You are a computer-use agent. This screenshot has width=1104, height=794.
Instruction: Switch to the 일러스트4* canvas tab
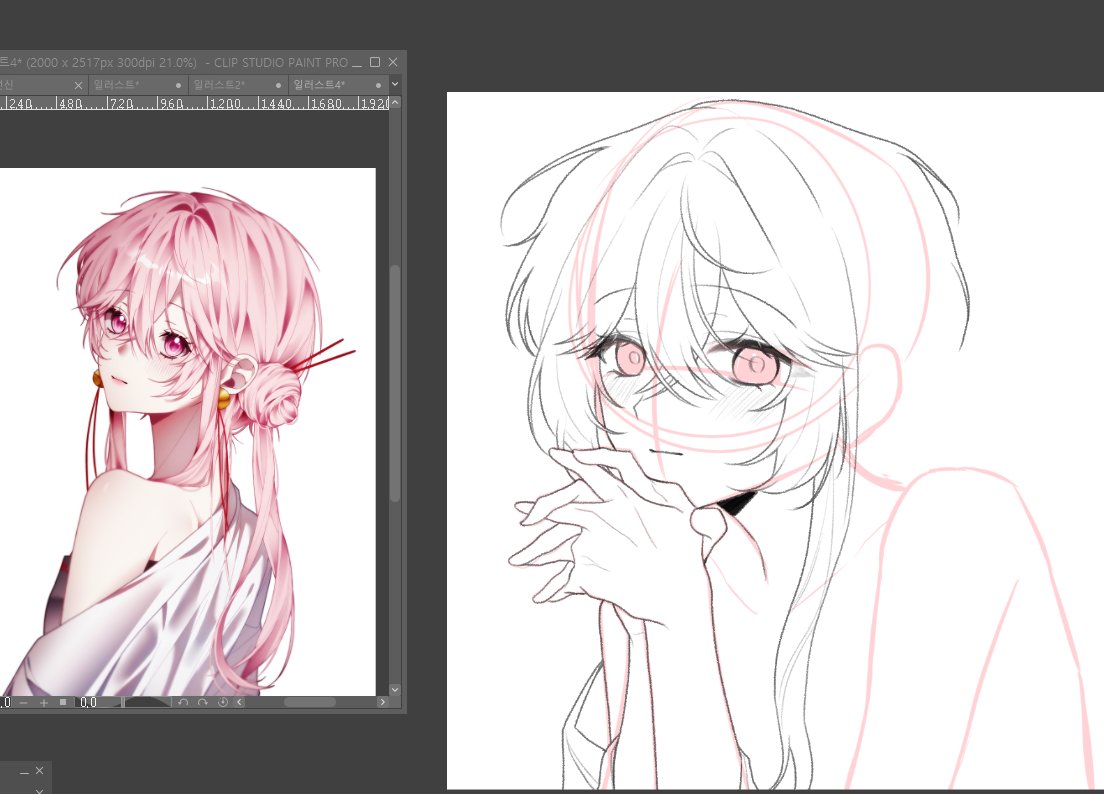coord(338,84)
